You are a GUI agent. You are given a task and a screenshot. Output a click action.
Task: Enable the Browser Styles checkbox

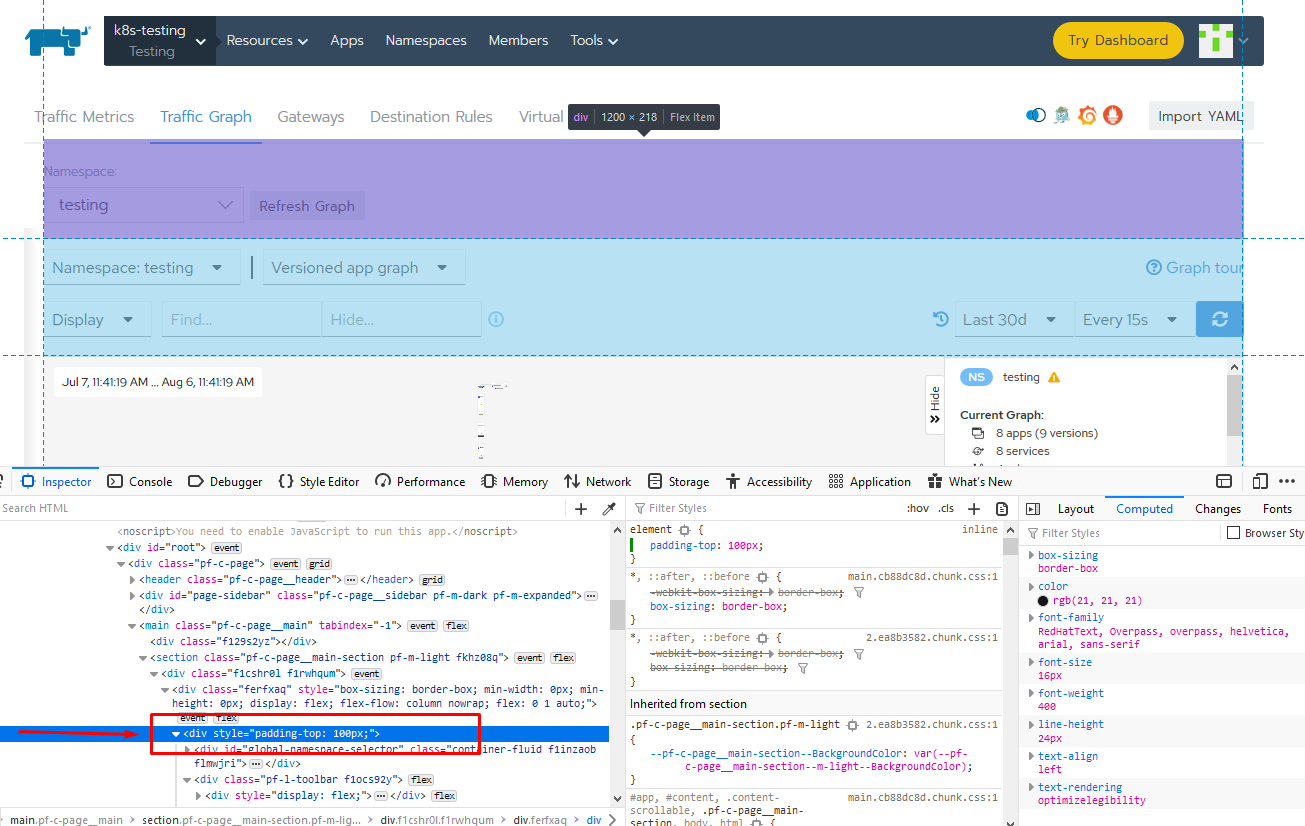click(x=1234, y=532)
